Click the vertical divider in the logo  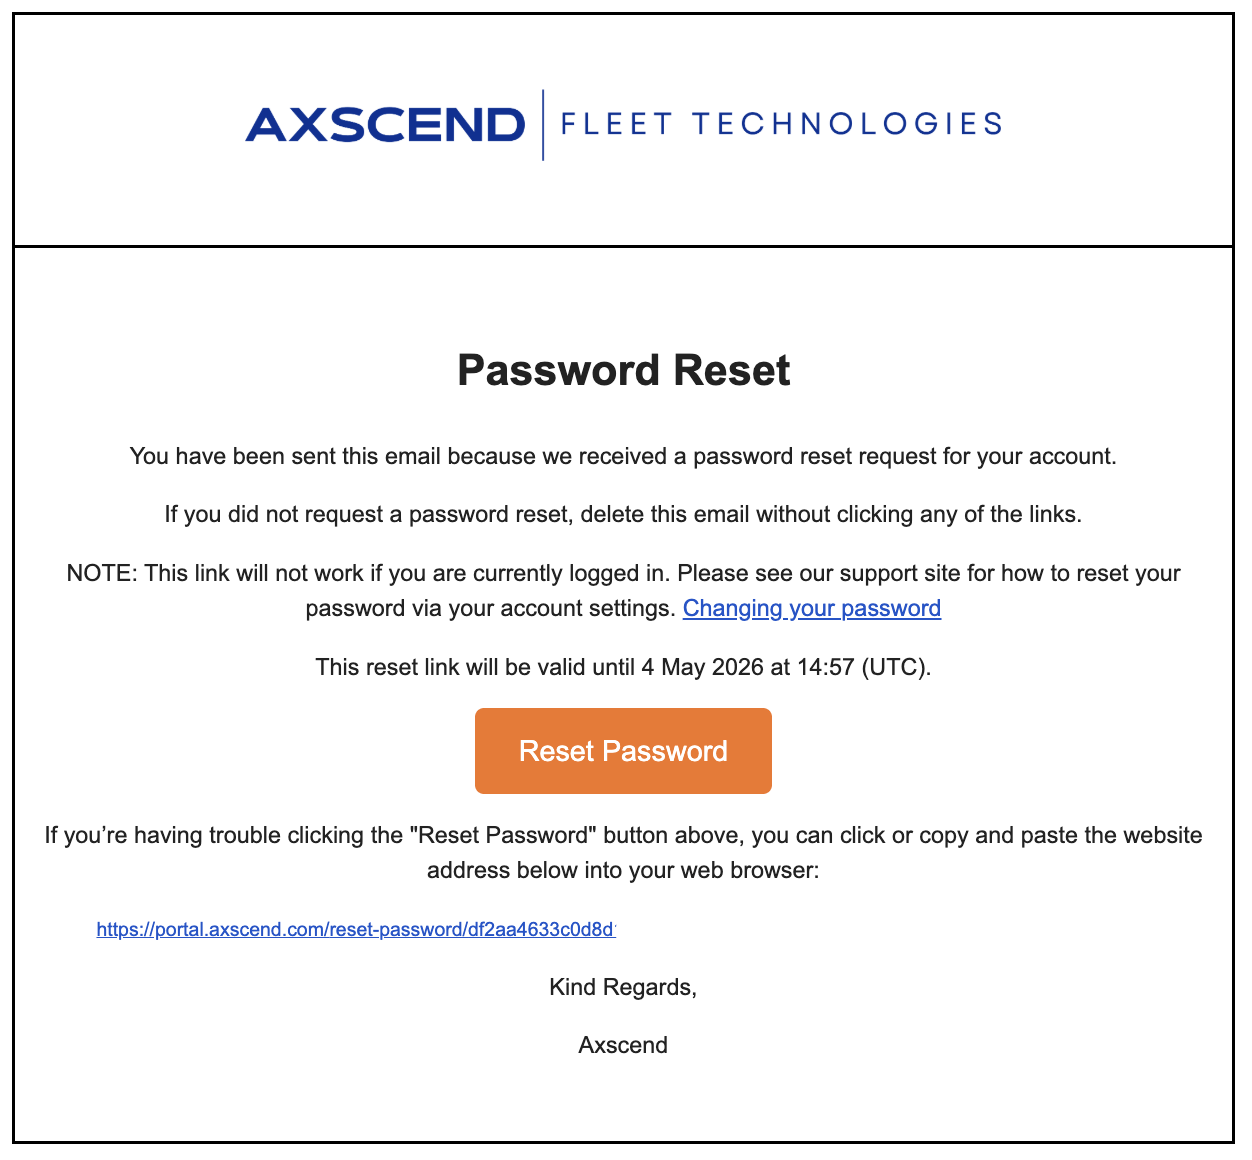[543, 125]
